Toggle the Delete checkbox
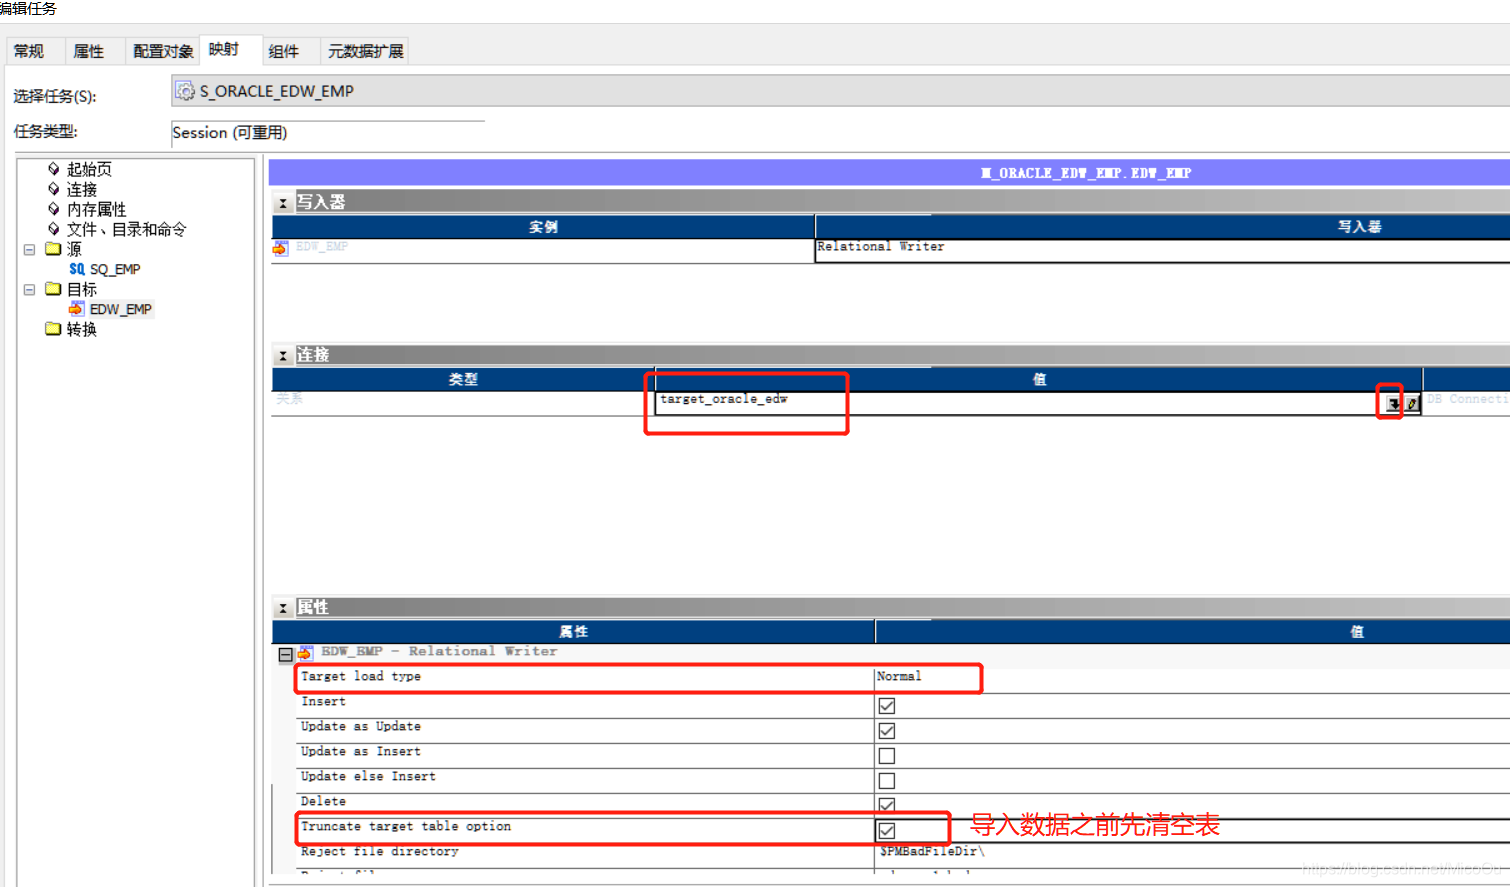The width and height of the screenshot is (1510, 887). click(x=887, y=805)
